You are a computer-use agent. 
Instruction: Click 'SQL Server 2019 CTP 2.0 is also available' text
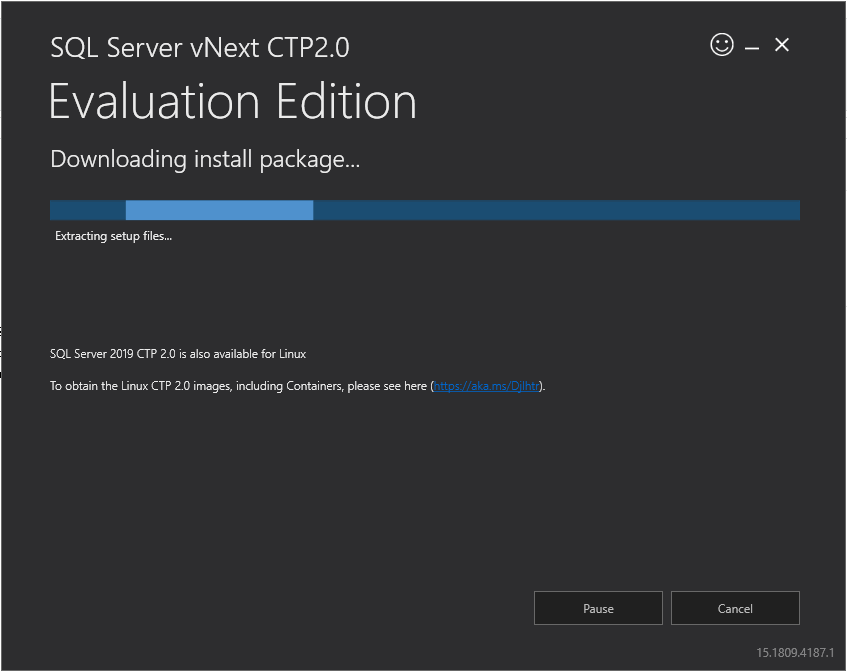click(x=178, y=354)
